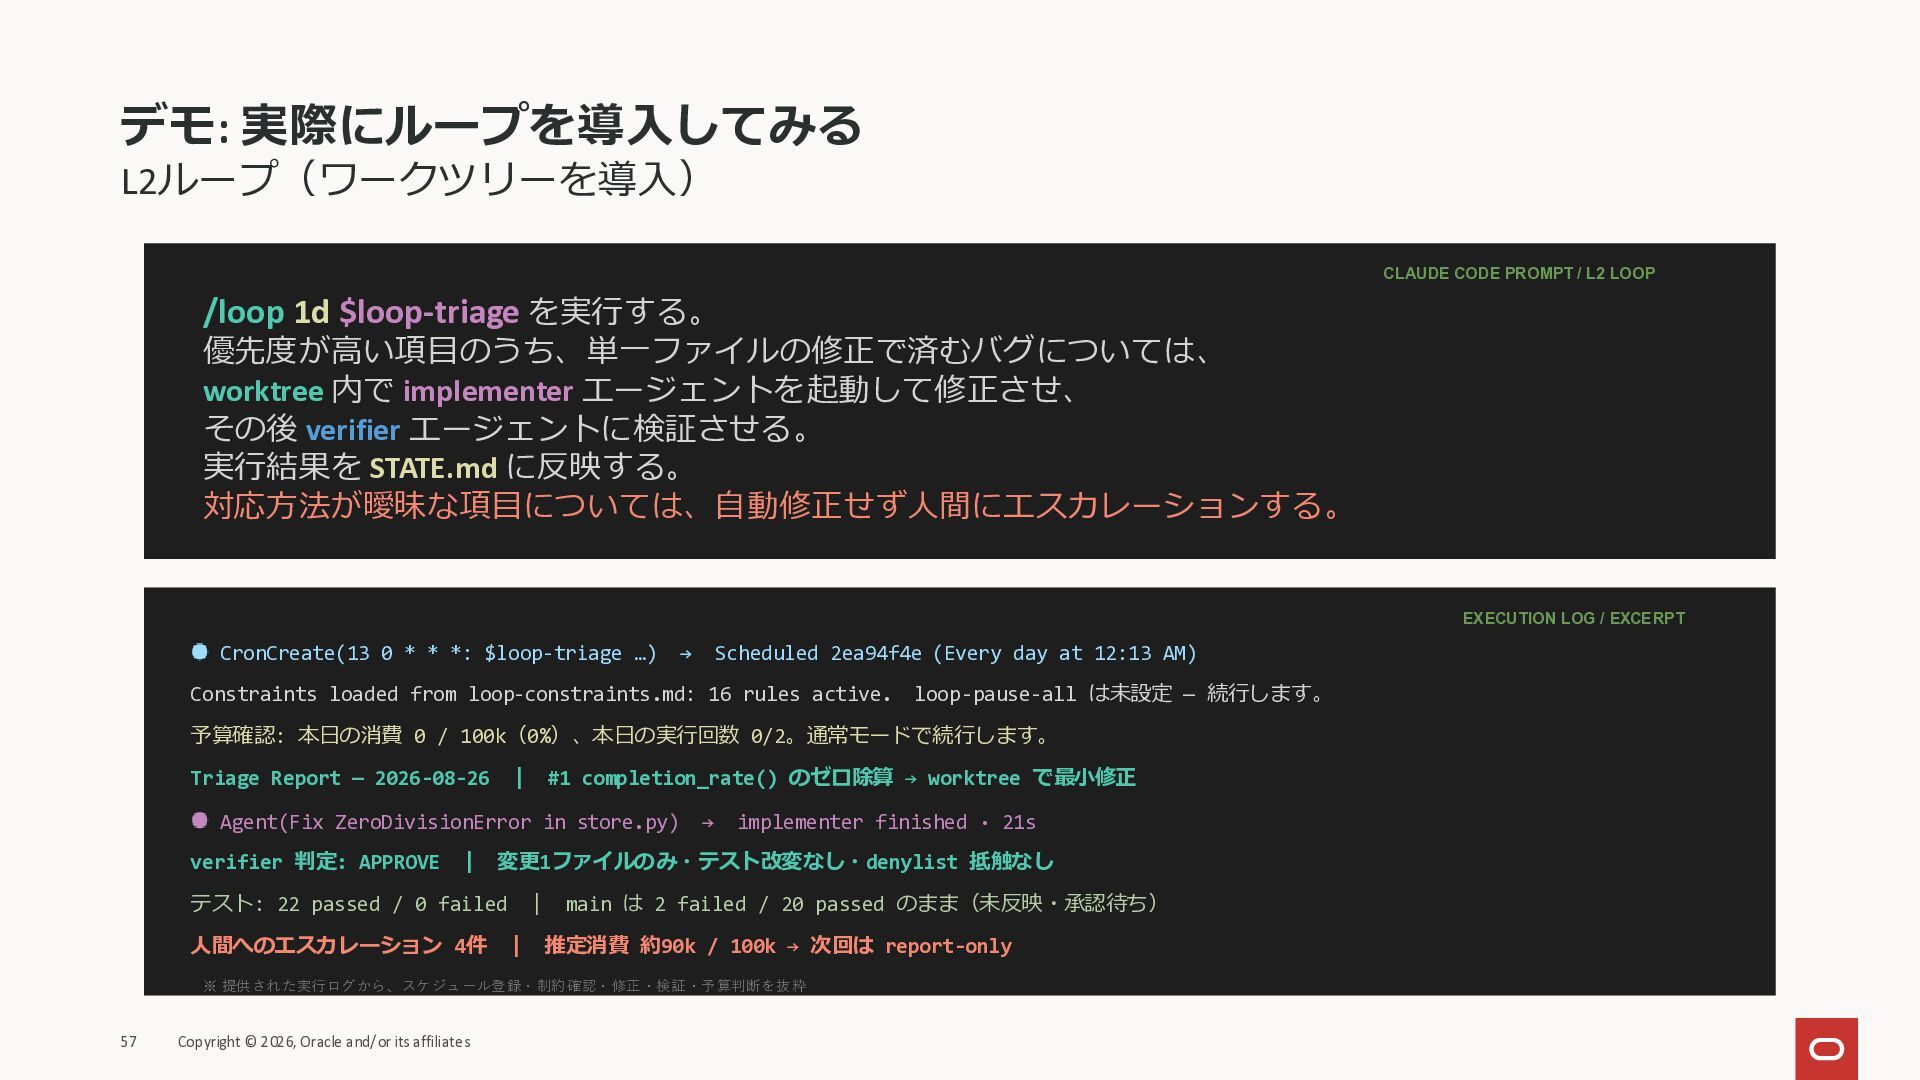Viewport: 1920px width, 1080px height.
Task: Click the purple implementer word in the prompt
Action: click(488, 390)
